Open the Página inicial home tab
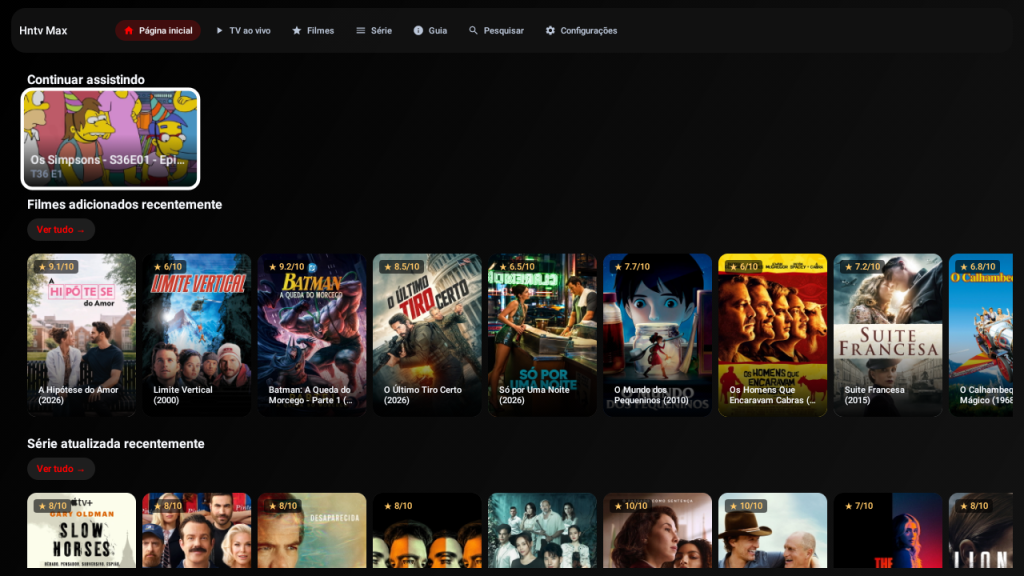The height and width of the screenshot is (576, 1024). pos(158,31)
